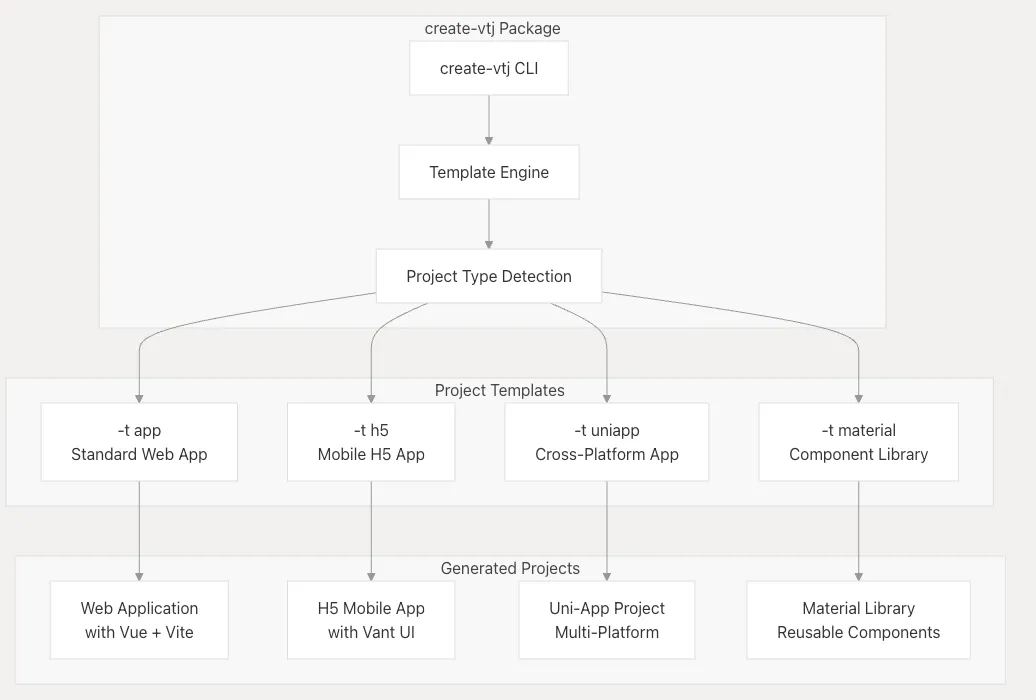The height and width of the screenshot is (700, 1036).
Task: Click the Project Type Detection node
Action: (489, 276)
